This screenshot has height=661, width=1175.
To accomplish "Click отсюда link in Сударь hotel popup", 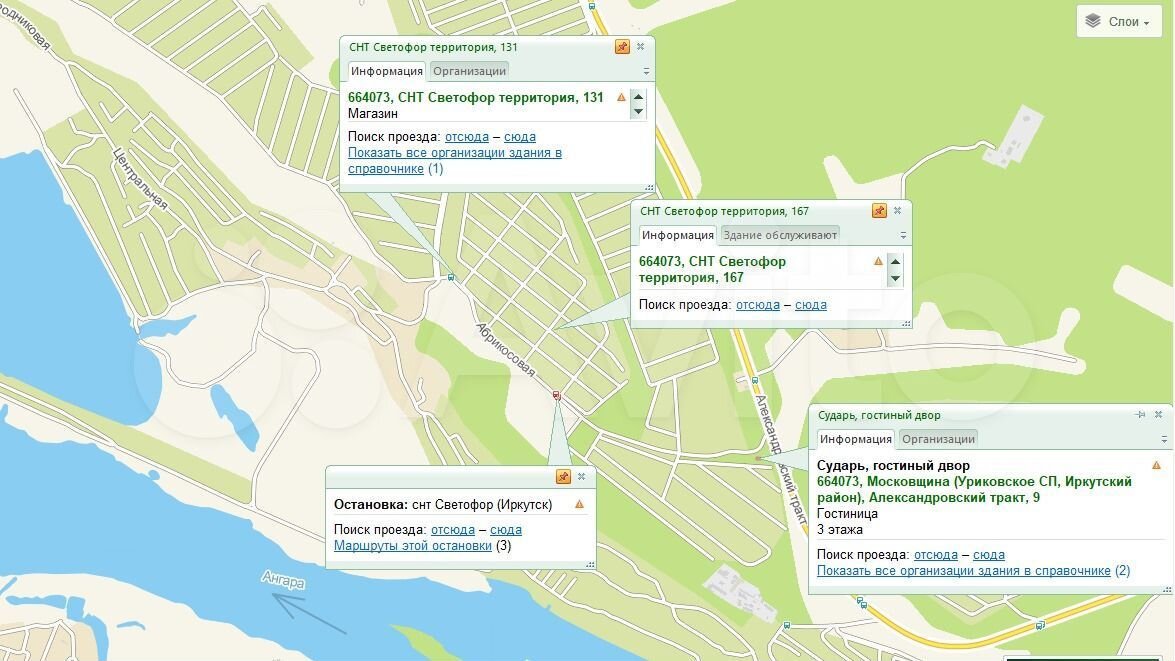I will 935,555.
